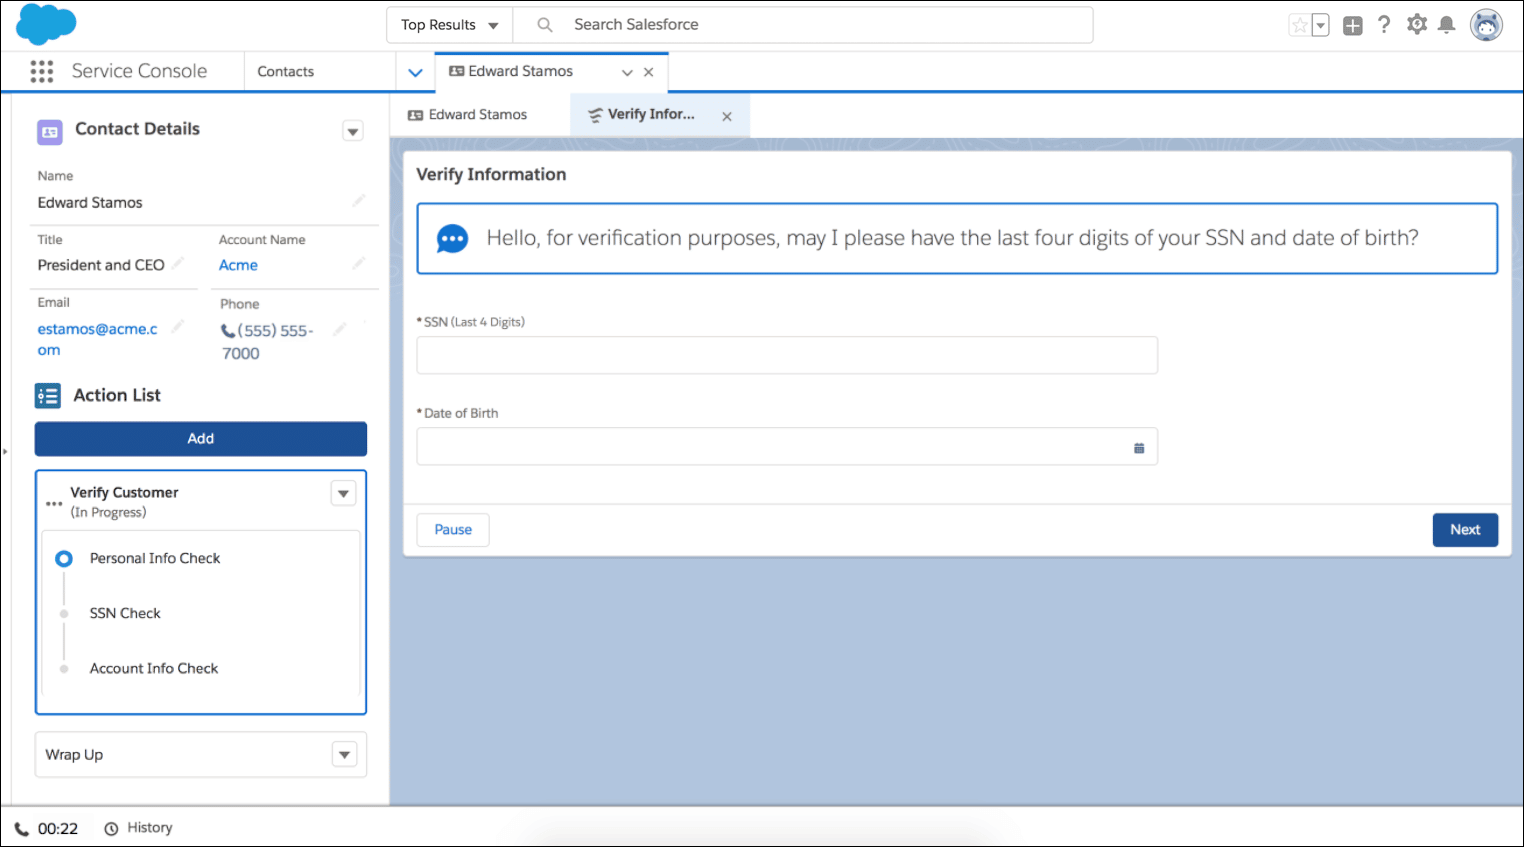Click the Pause button
The image size is (1524, 847).
453,530
